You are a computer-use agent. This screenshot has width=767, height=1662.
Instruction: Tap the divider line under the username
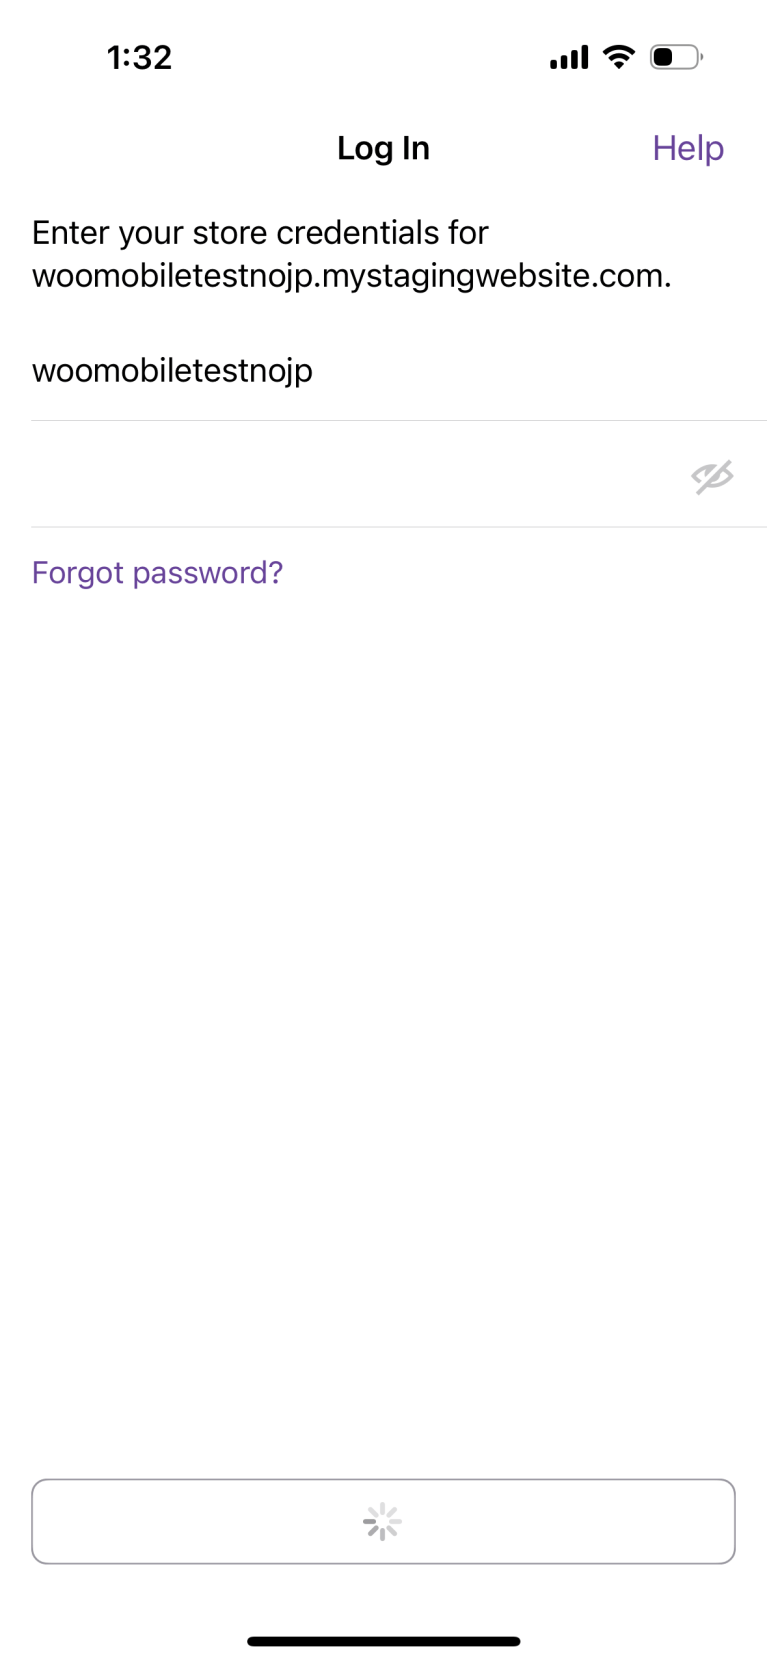coord(399,420)
